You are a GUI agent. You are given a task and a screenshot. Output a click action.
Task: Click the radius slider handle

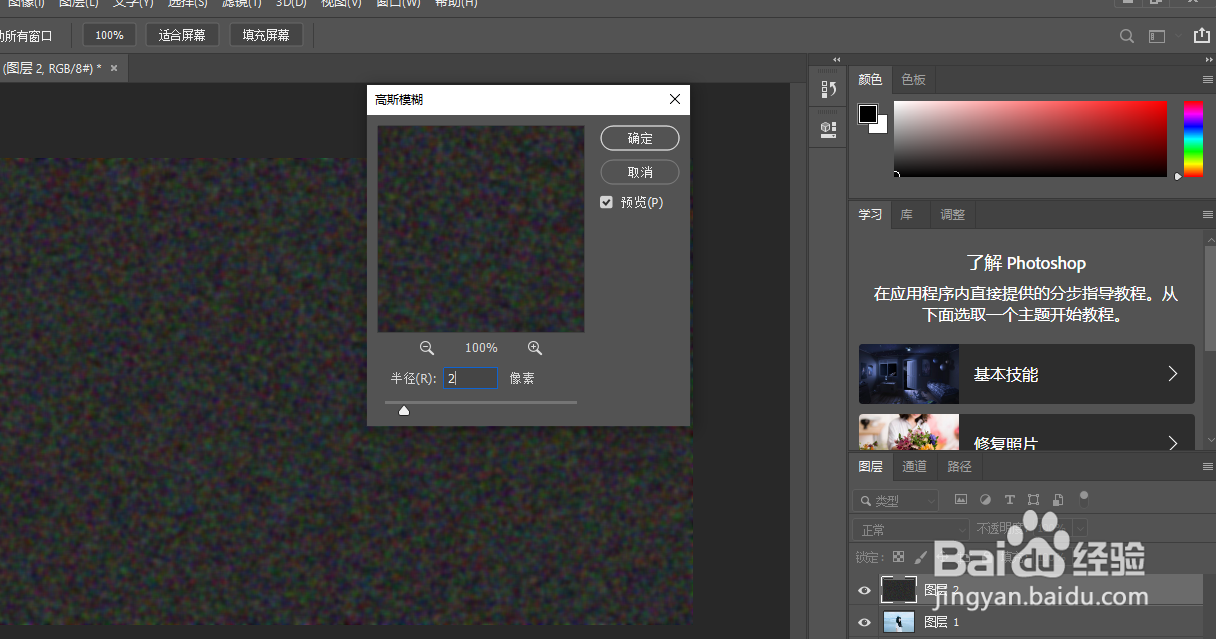[x=404, y=410]
